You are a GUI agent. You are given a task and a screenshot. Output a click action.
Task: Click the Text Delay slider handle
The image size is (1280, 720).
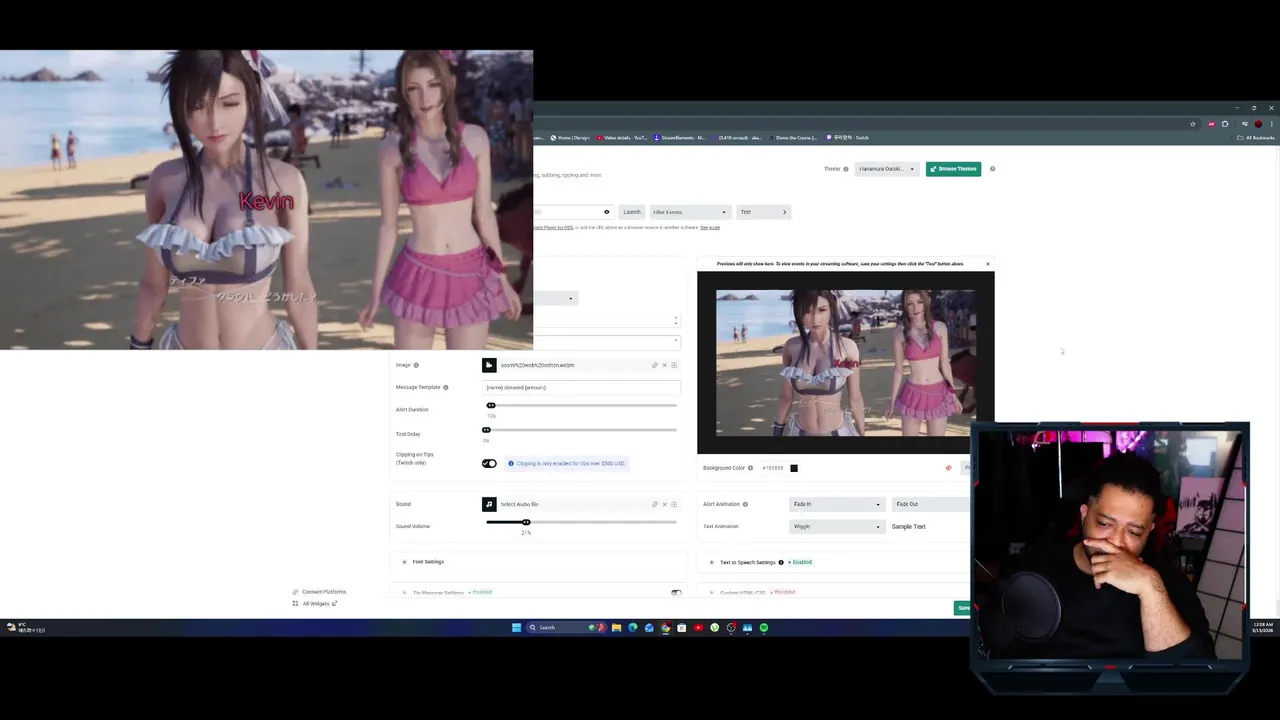(487, 430)
